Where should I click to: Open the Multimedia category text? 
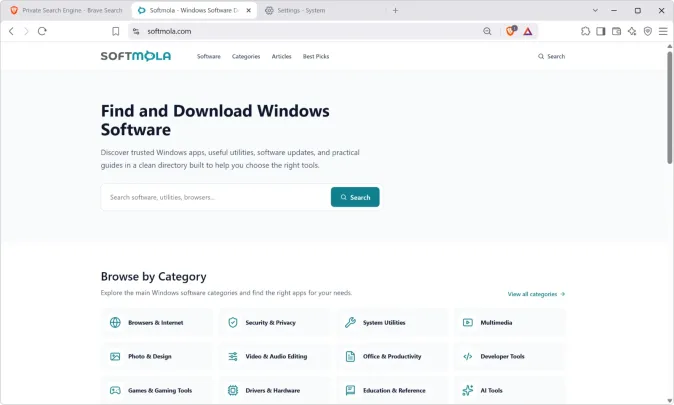496,322
